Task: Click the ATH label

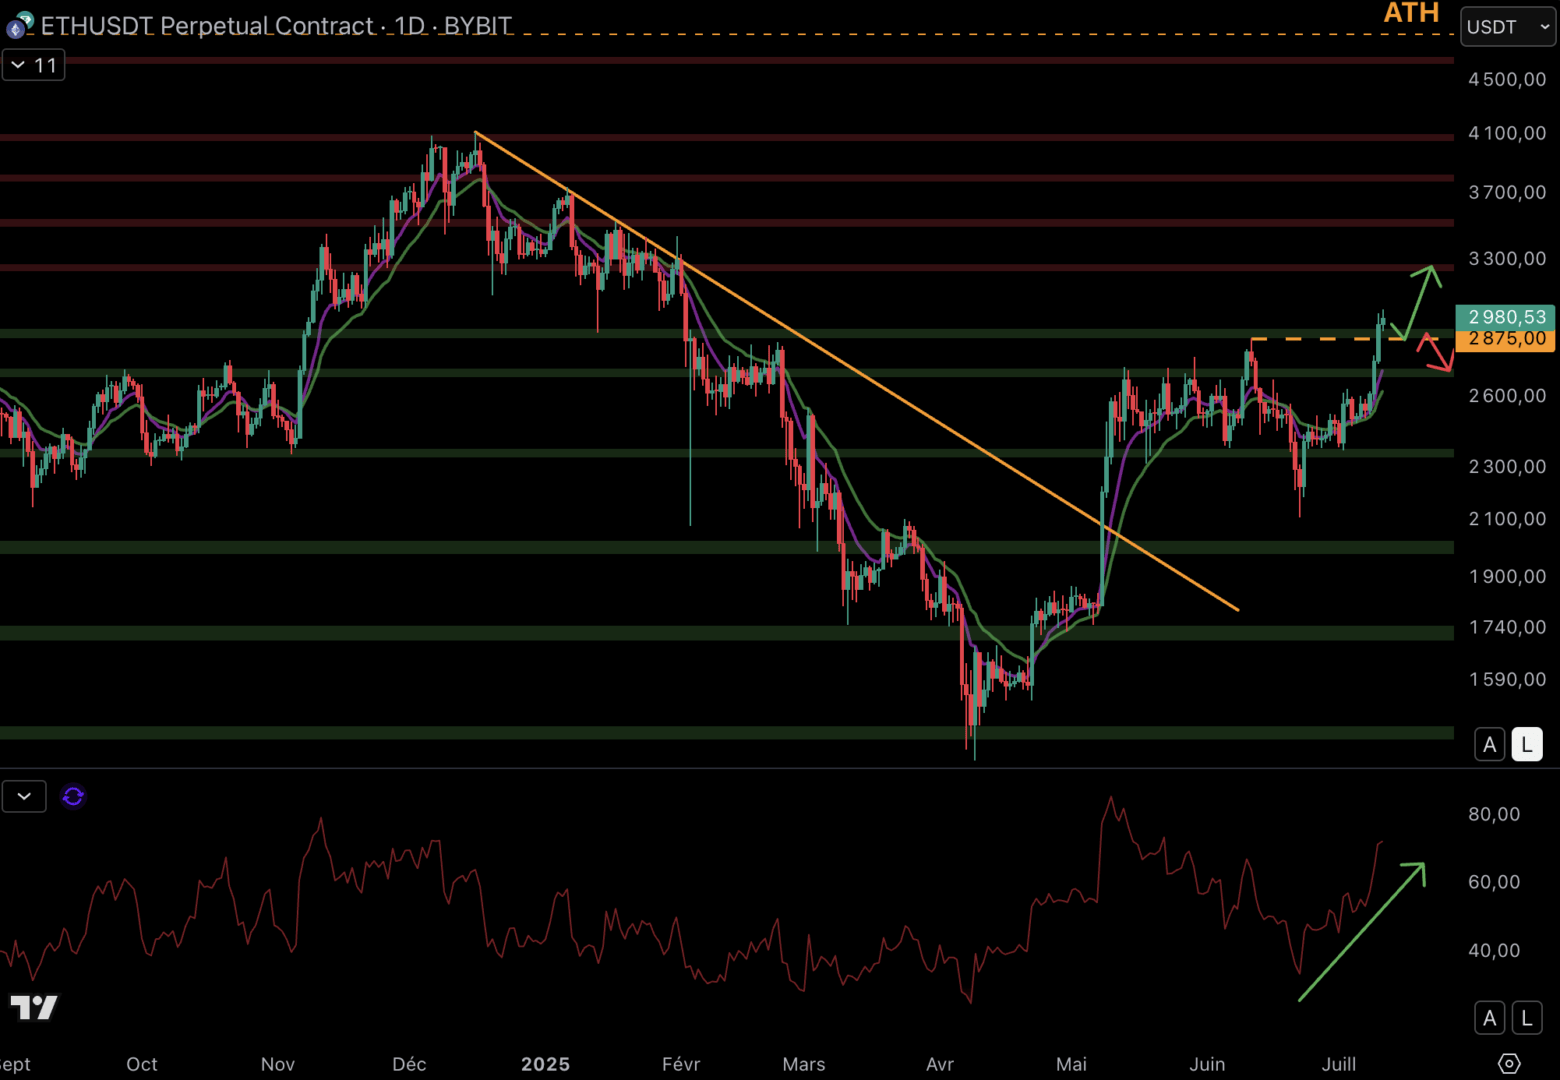Action: coord(1411,13)
